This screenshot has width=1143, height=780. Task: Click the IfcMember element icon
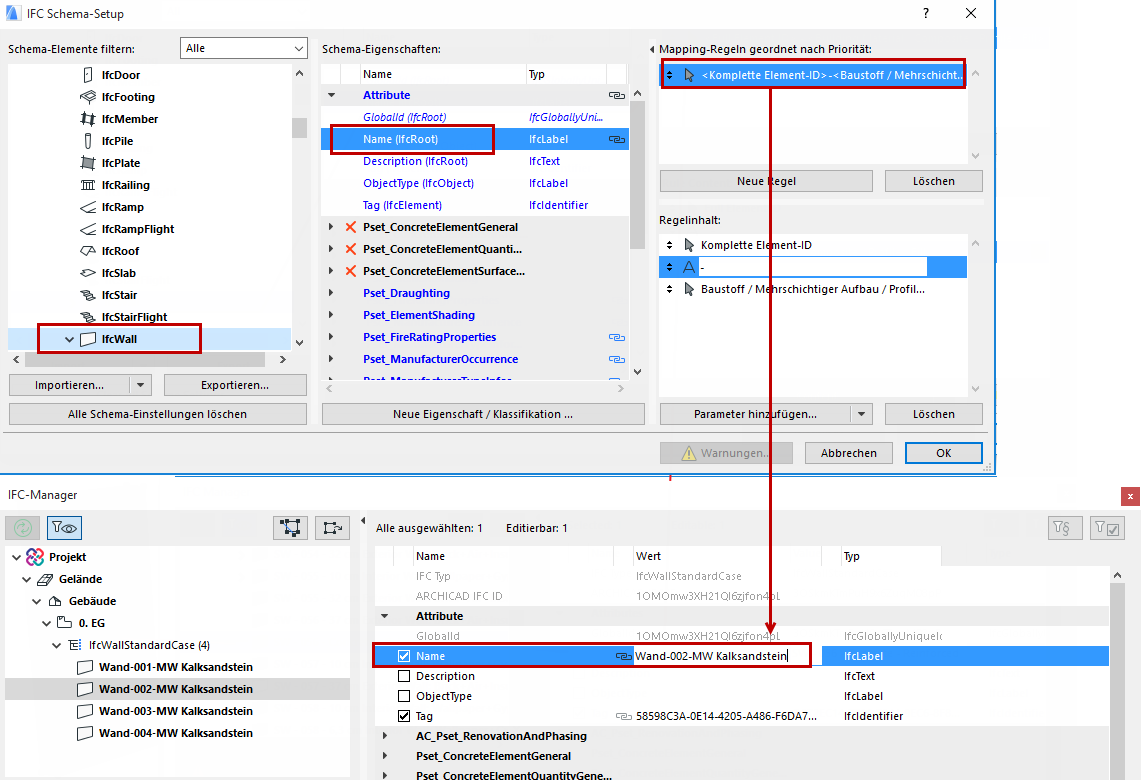pos(88,119)
